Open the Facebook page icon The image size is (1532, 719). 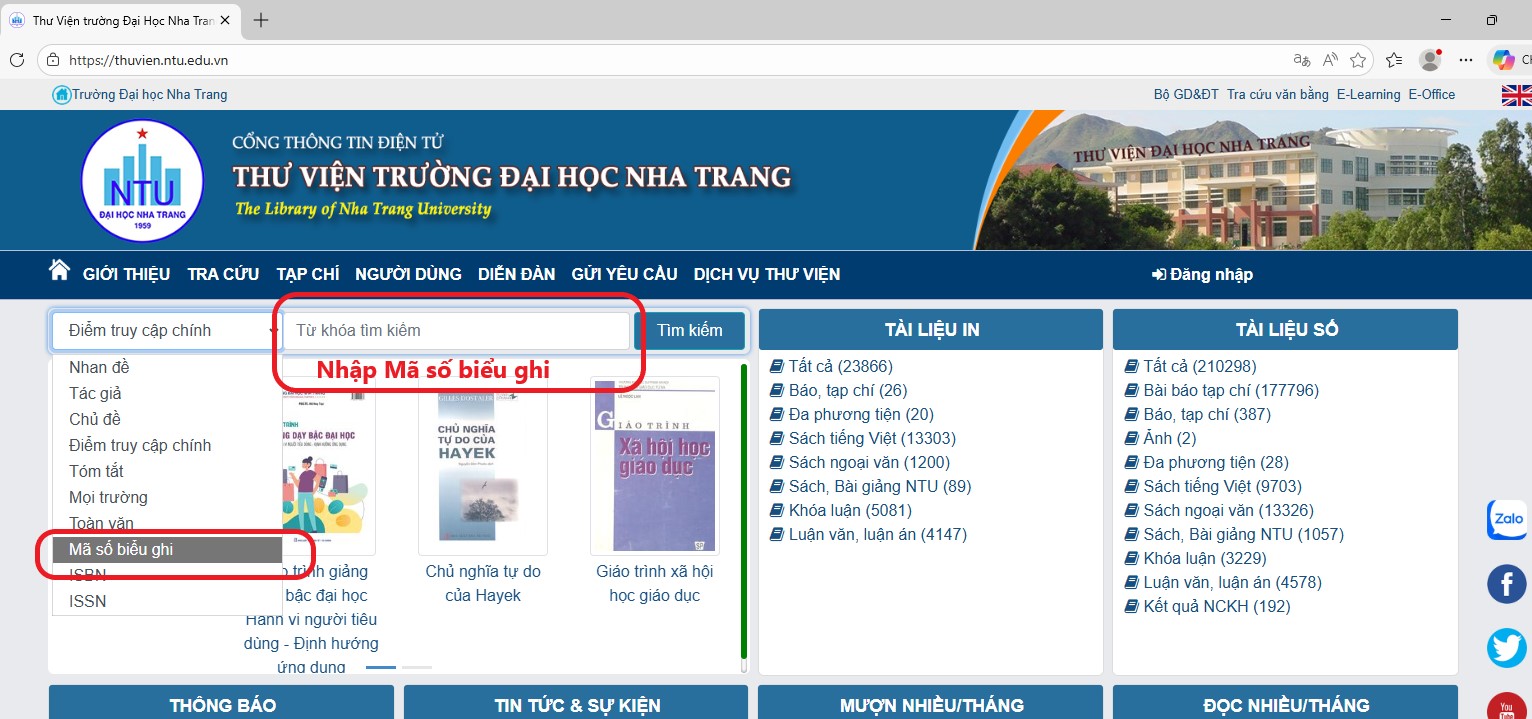1506,584
